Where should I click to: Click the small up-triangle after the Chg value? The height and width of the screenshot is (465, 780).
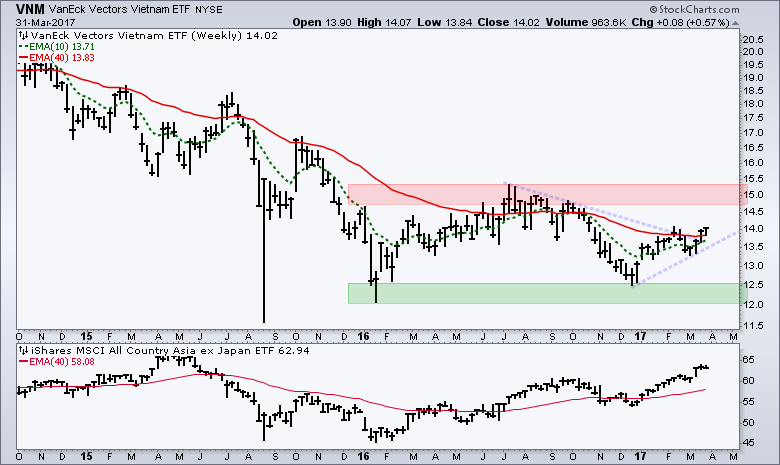736,23
